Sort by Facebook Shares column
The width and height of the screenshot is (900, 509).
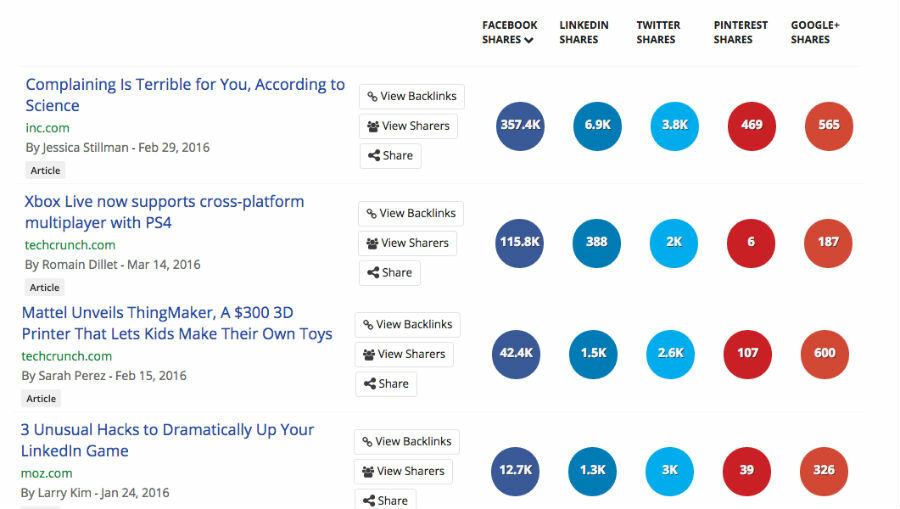tap(509, 33)
